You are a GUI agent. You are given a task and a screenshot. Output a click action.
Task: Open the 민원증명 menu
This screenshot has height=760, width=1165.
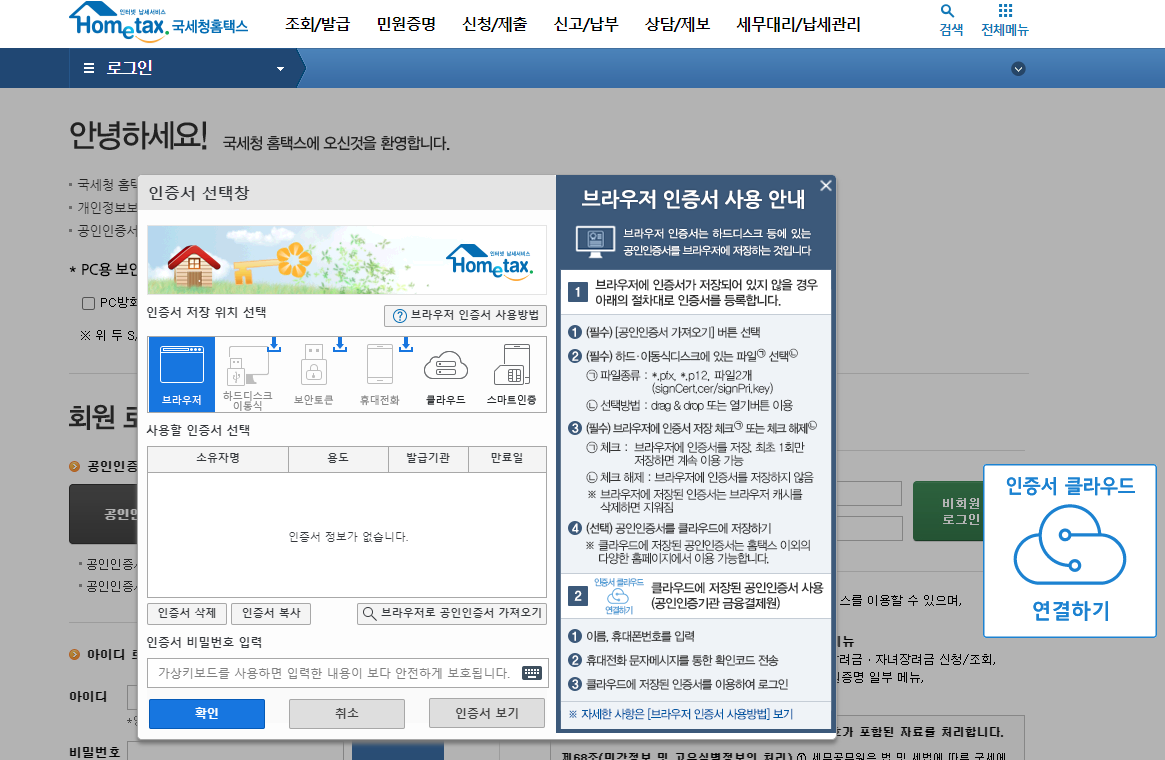406,25
